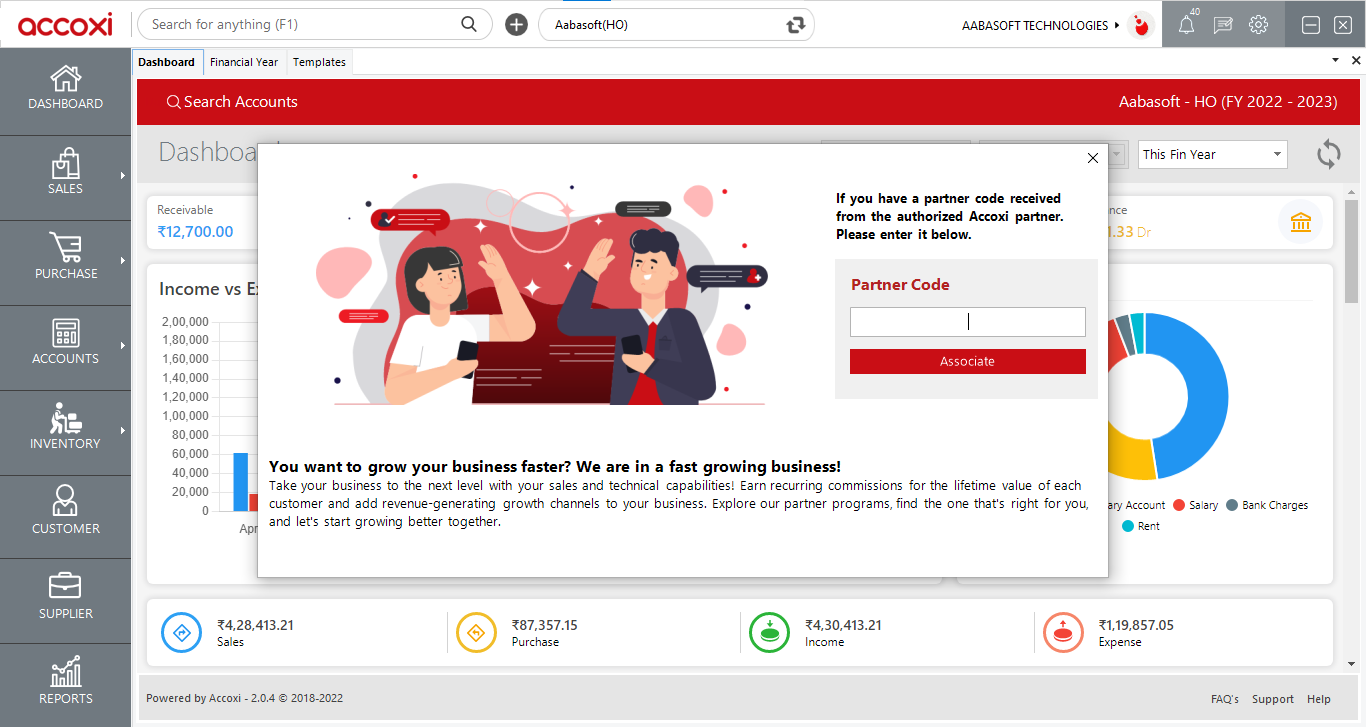Open the FAQ's link
1366x727 pixels.
[x=1225, y=699]
